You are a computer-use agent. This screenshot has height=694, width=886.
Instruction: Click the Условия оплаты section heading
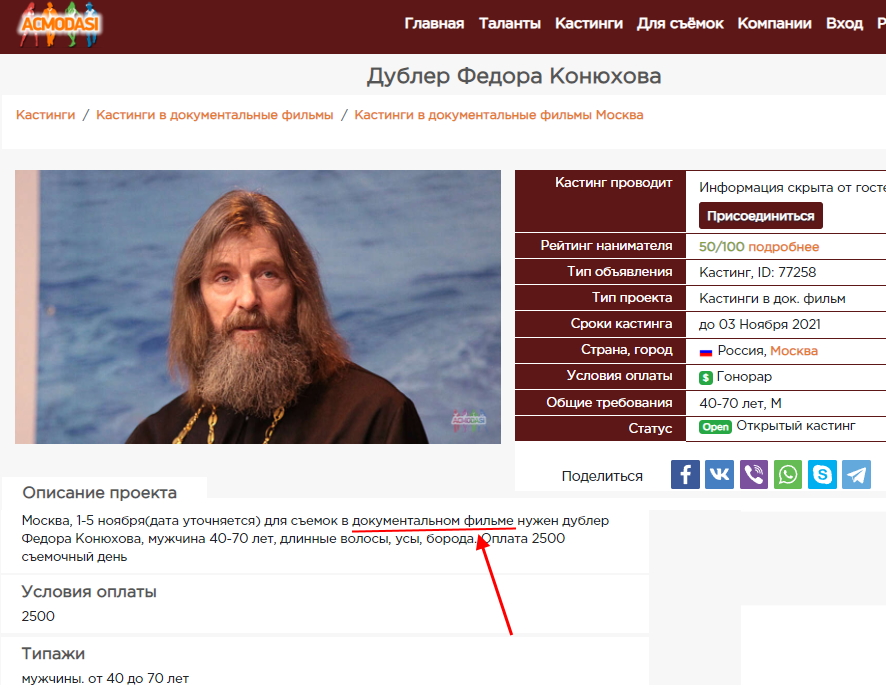coord(89,592)
